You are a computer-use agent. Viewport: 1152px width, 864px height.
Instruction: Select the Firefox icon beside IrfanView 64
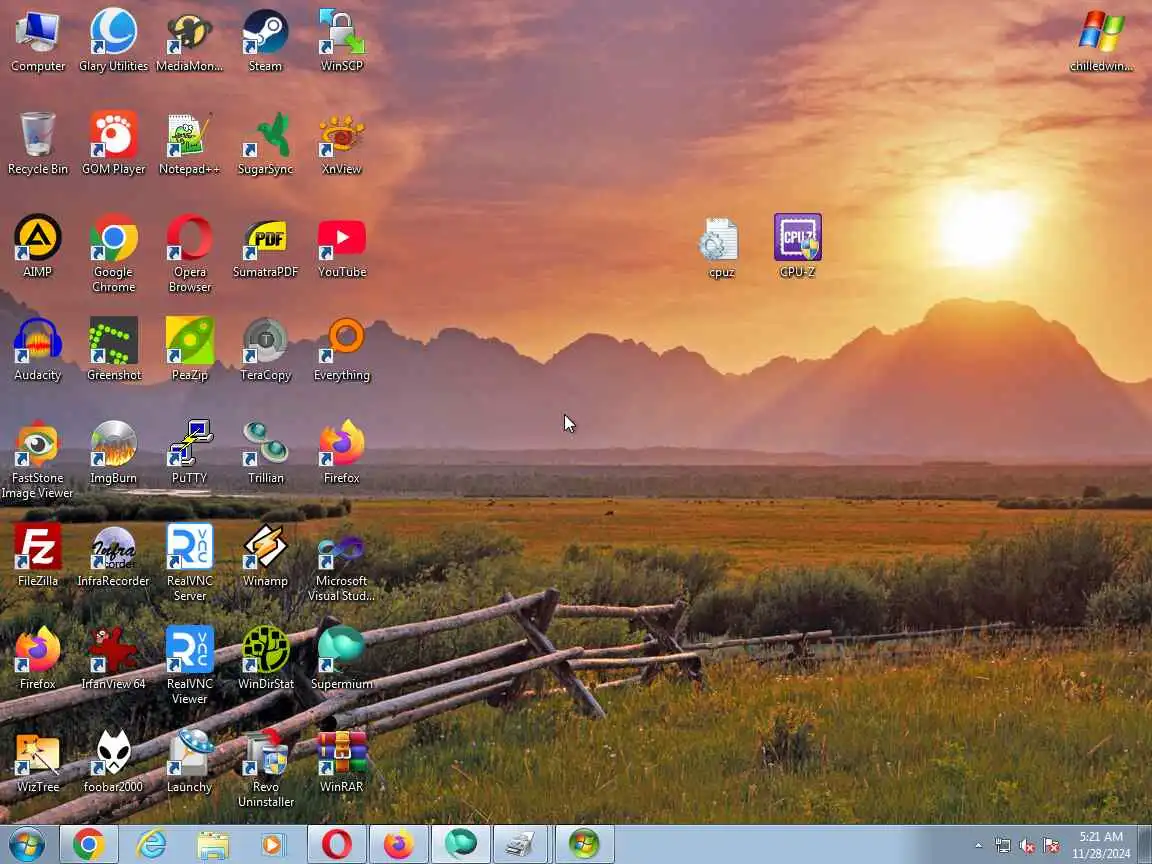[37, 658]
